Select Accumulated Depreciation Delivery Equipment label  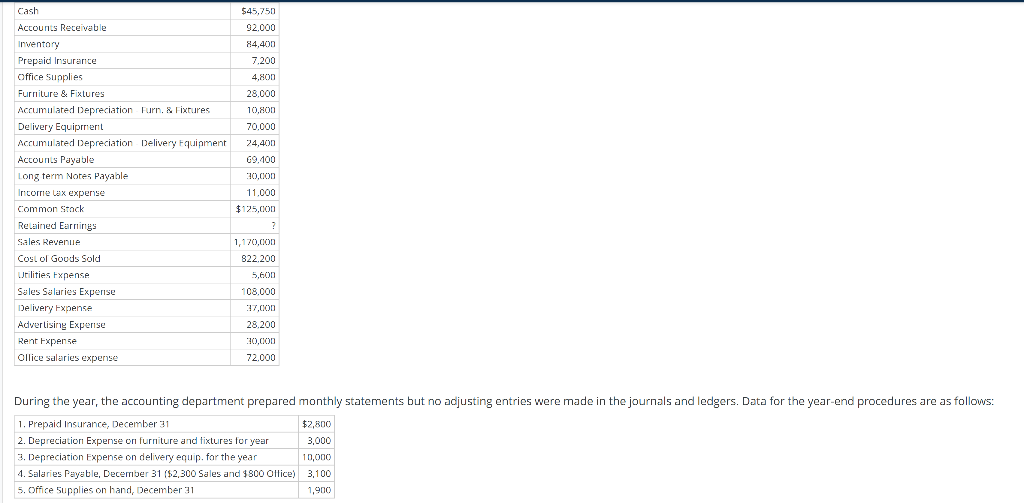point(122,143)
